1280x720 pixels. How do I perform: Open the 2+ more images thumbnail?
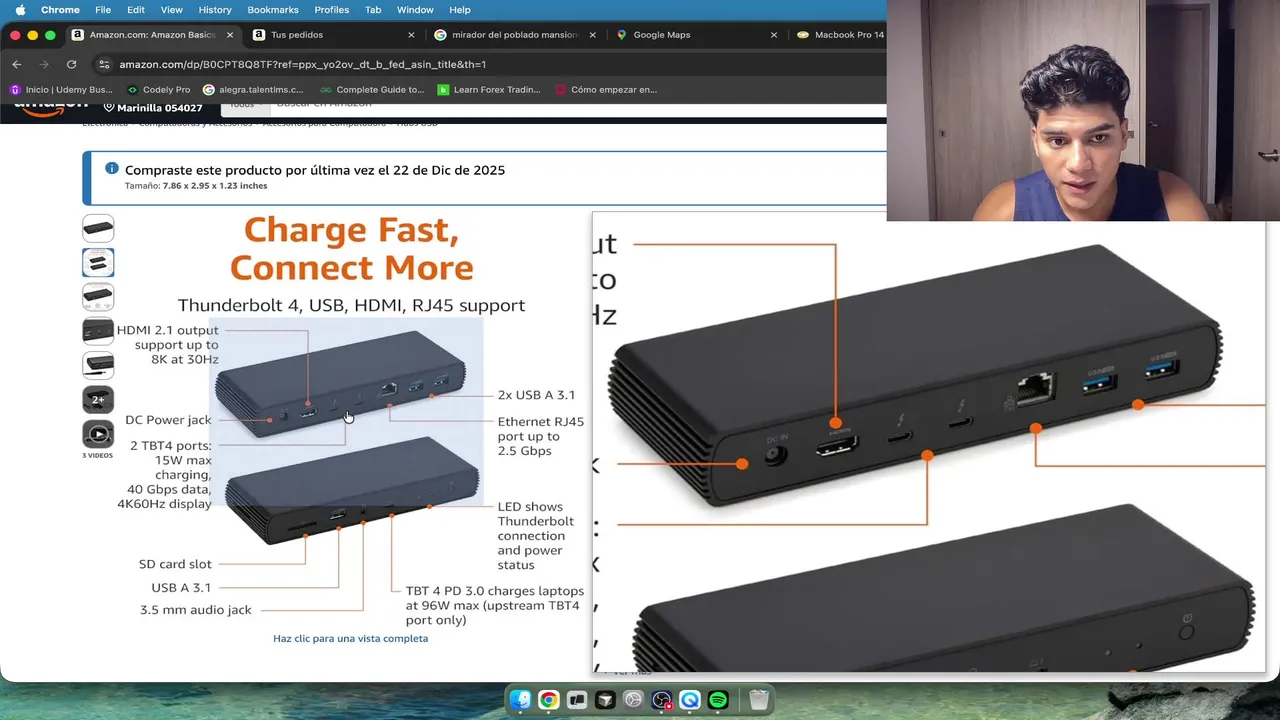click(x=98, y=400)
